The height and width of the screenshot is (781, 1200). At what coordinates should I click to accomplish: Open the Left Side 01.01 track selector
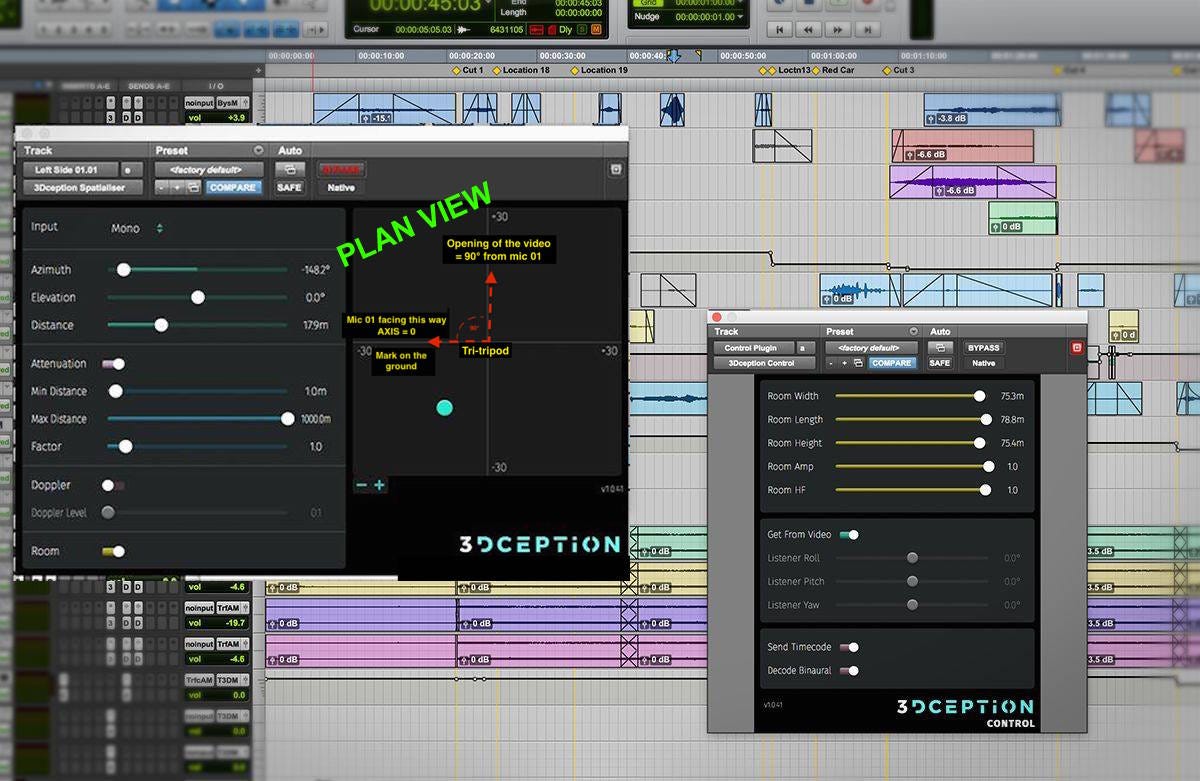tap(70, 170)
